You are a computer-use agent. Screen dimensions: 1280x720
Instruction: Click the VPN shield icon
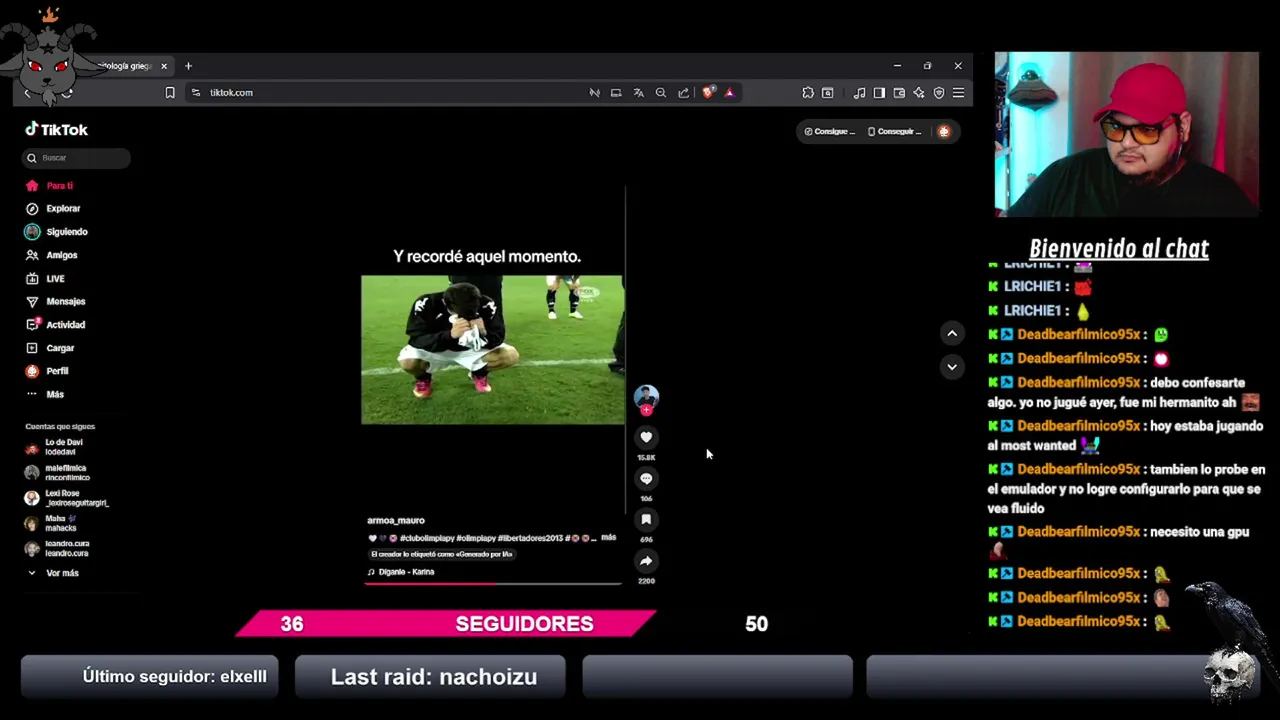[938, 93]
